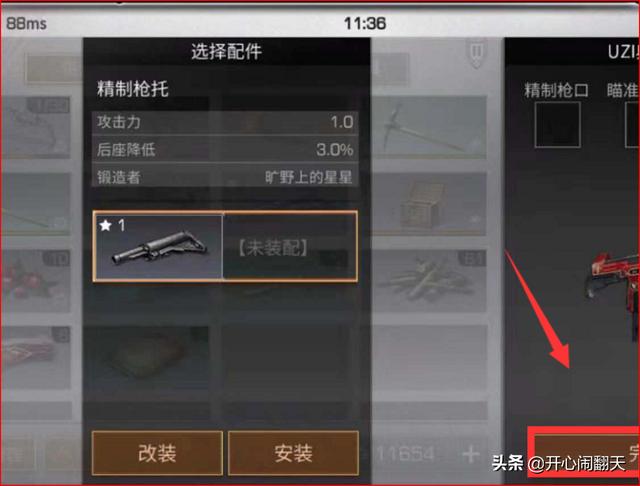Select the one-star gun stock item

point(158,246)
